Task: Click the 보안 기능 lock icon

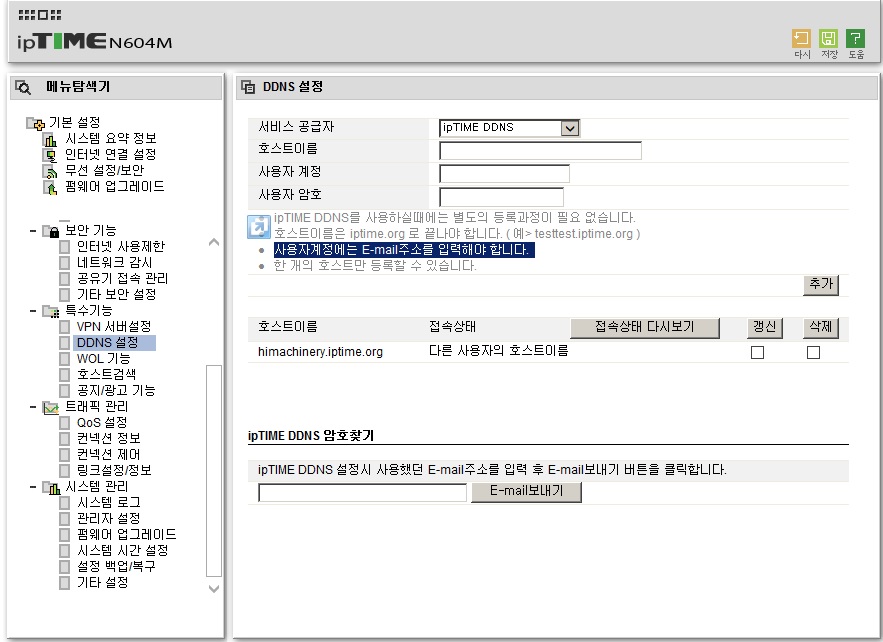Action: 51,231
